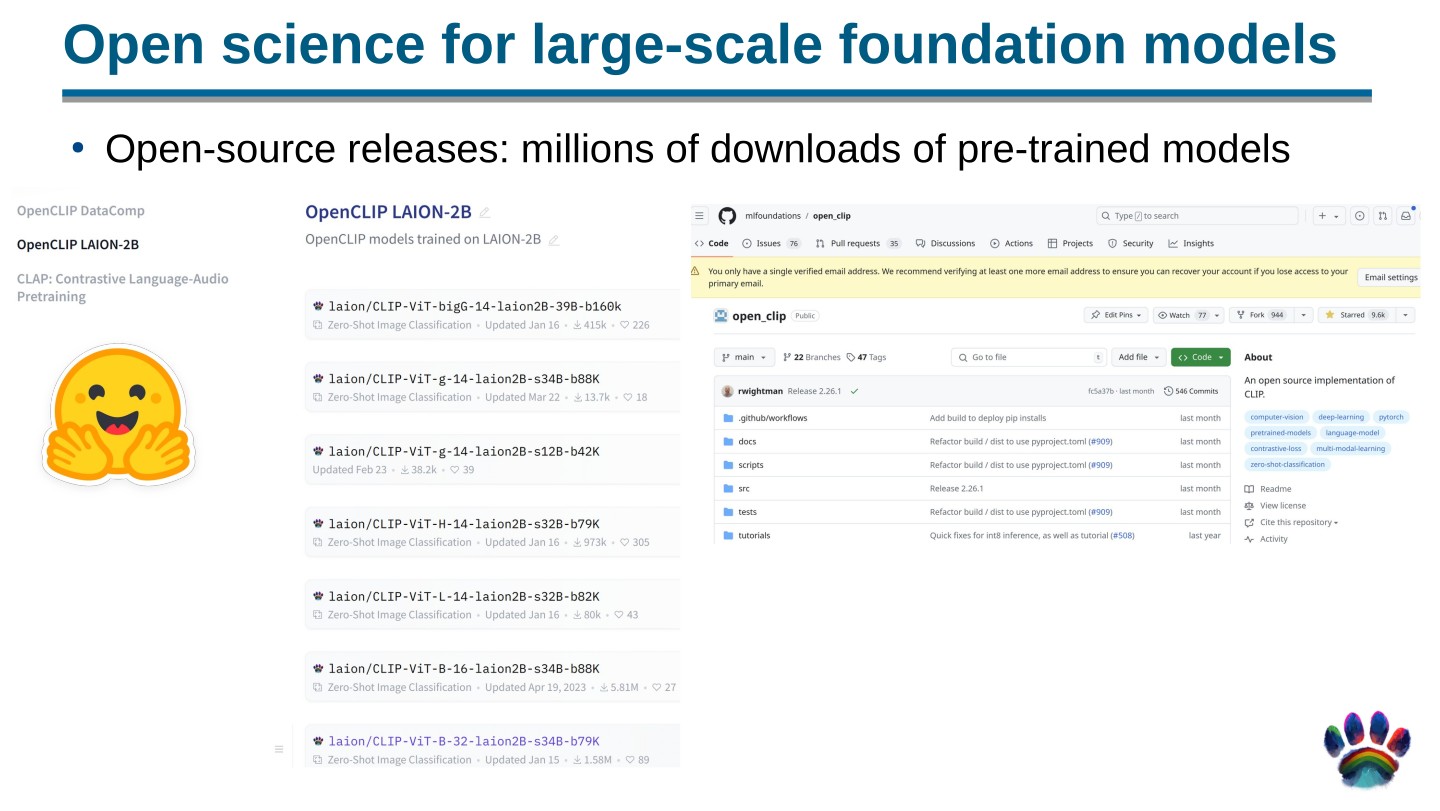This screenshot has width=1440, height=811.
Task: Open the 546 Commits history link
Action: pyautogui.click(x=1191, y=391)
